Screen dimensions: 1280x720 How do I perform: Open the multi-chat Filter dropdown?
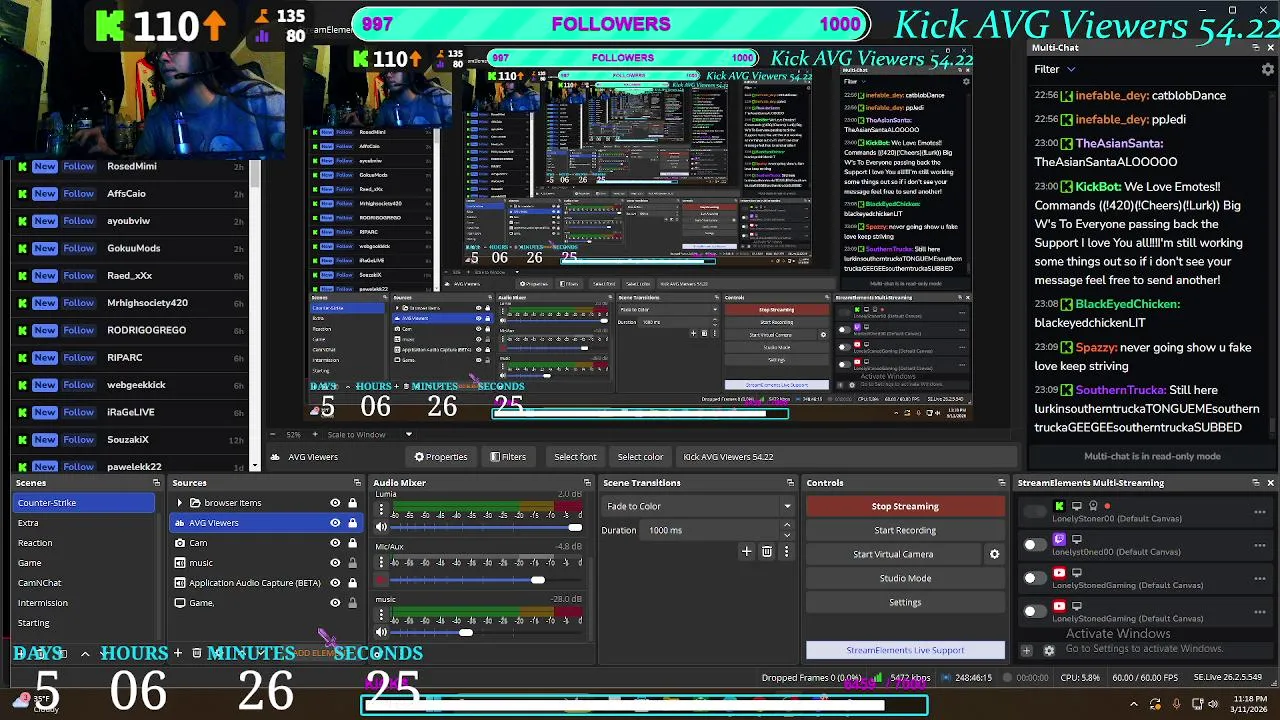point(1055,69)
